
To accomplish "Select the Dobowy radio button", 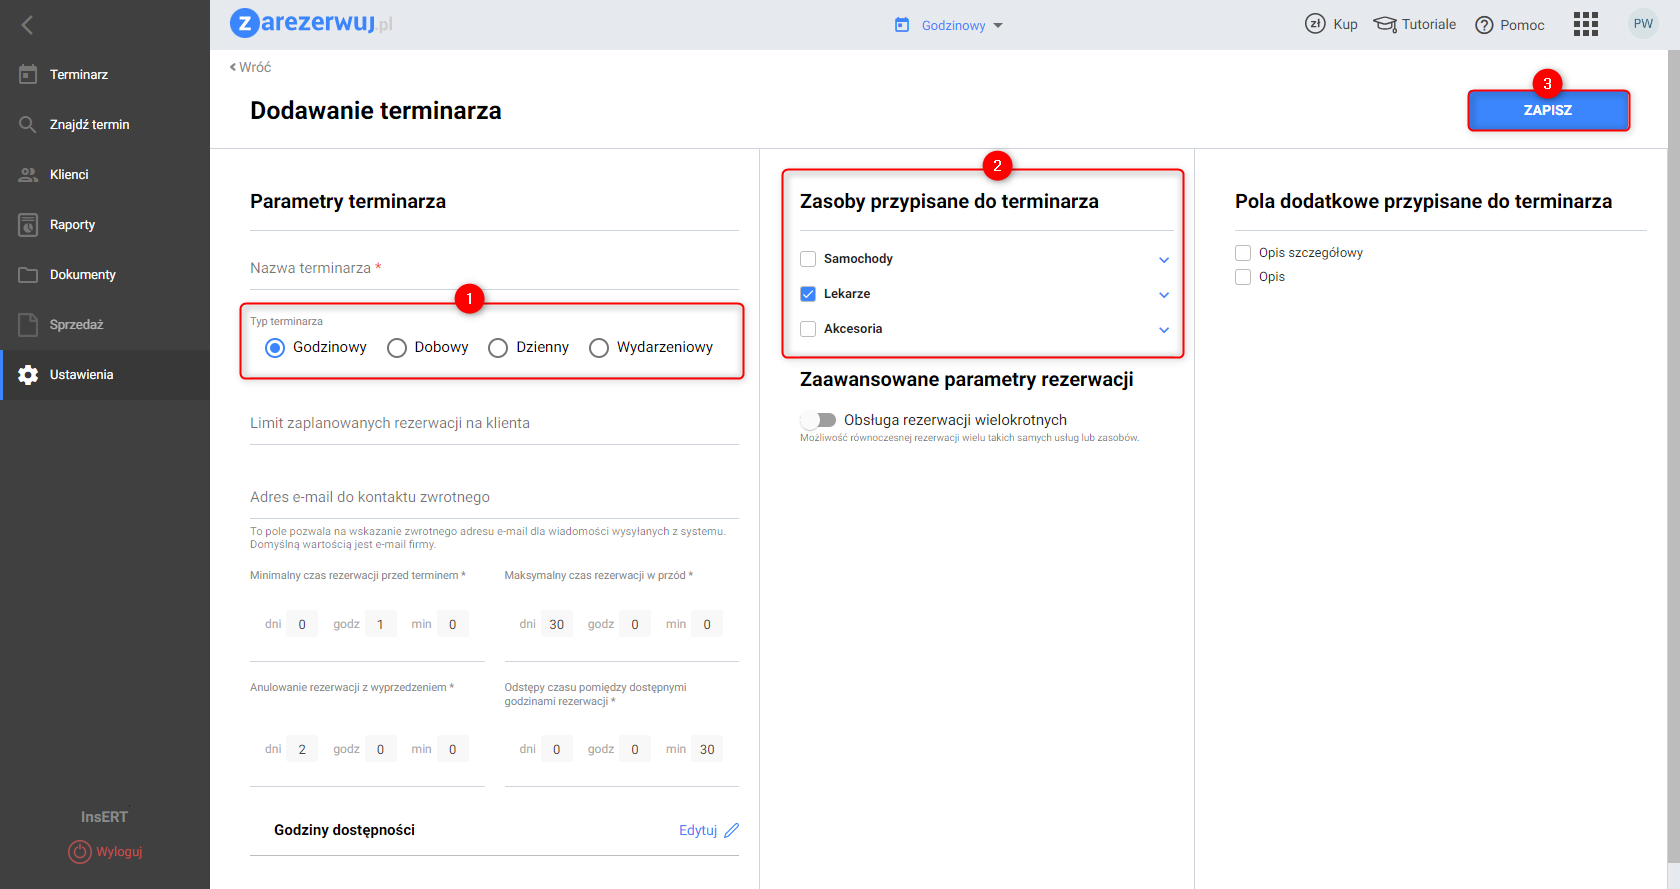I will click(x=397, y=348).
